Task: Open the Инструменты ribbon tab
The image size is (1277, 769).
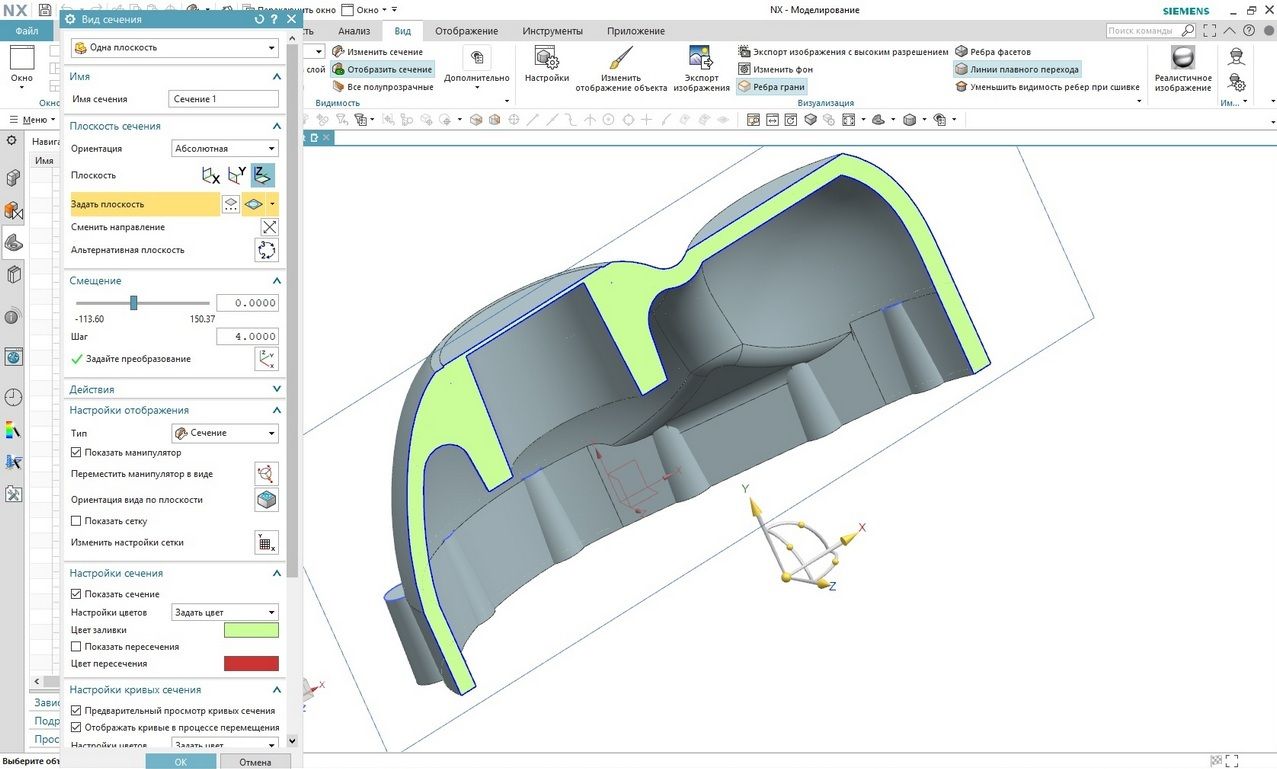Action: click(553, 31)
